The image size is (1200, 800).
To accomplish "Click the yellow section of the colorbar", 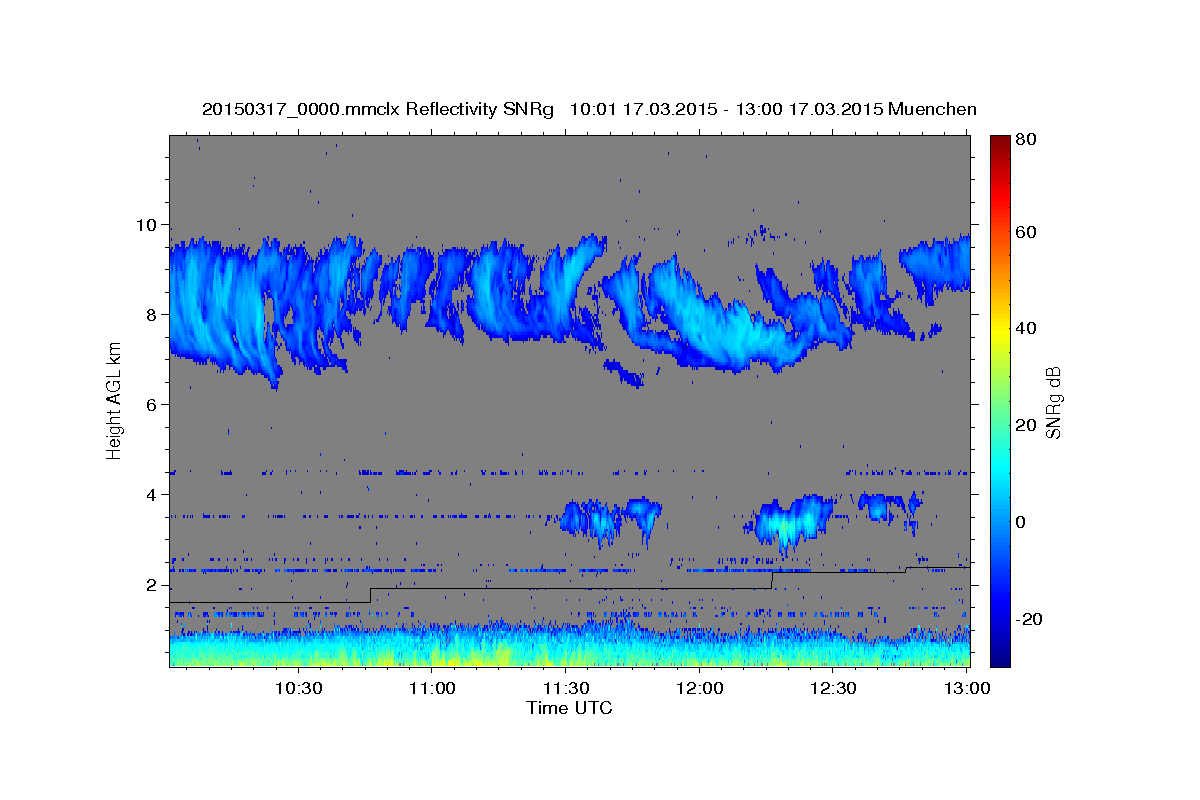I will (x=1000, y=330).
